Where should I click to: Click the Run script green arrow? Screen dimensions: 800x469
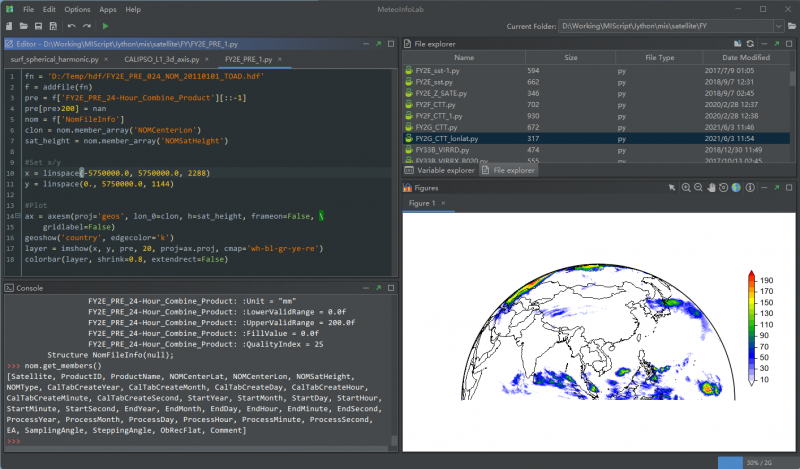pyautogui.click(x=106, y=25)
